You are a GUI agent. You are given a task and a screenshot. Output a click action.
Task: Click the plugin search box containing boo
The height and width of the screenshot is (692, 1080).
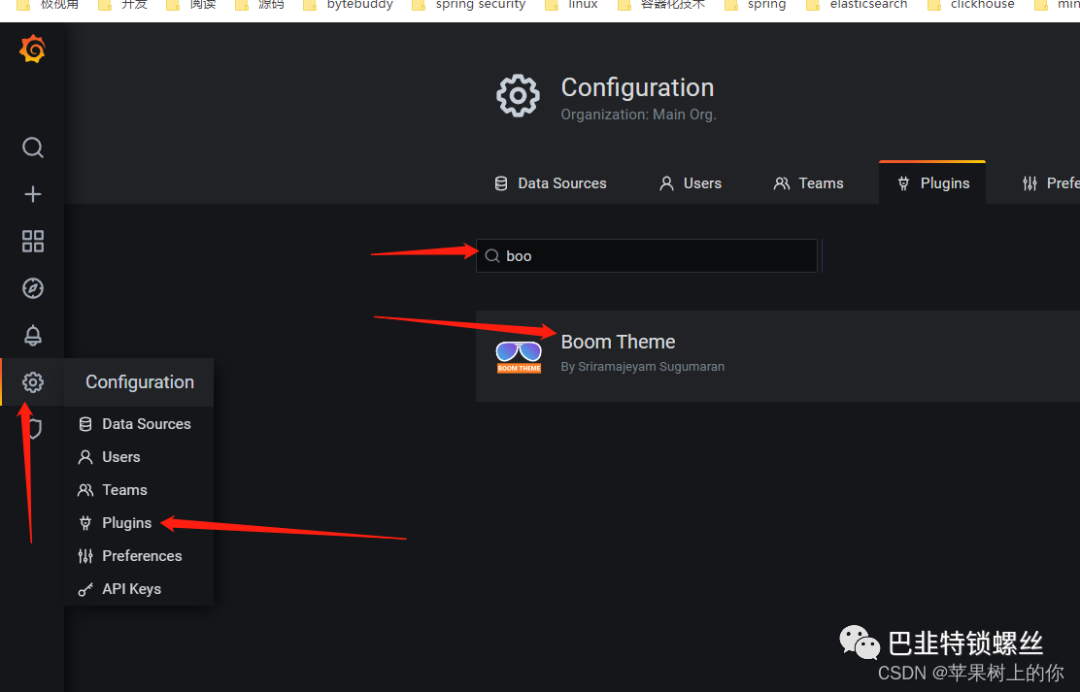647,255
